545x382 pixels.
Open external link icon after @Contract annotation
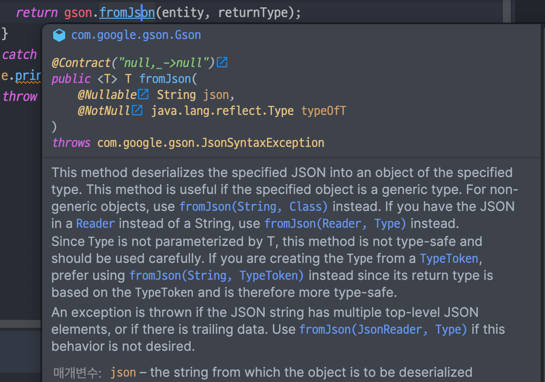coord(222,63)
